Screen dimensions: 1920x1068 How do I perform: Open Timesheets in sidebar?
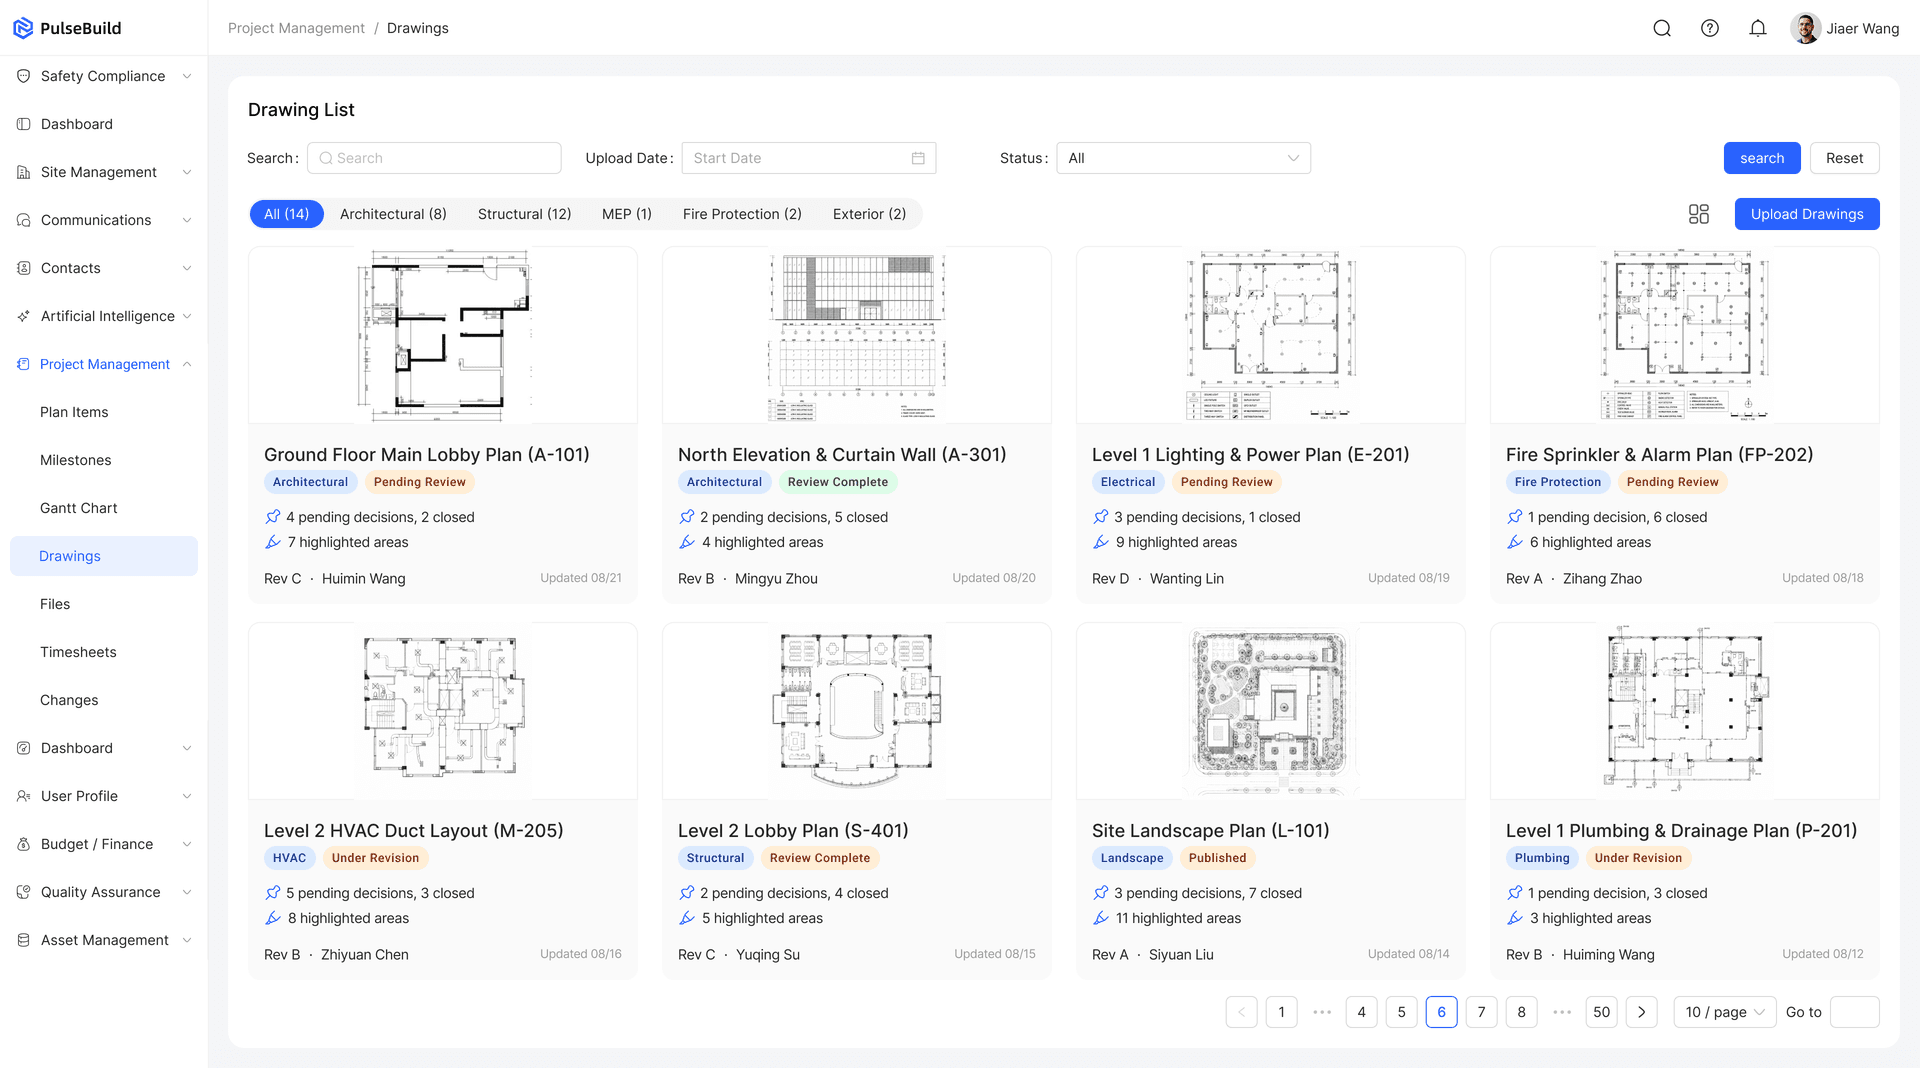coord(78,652)
